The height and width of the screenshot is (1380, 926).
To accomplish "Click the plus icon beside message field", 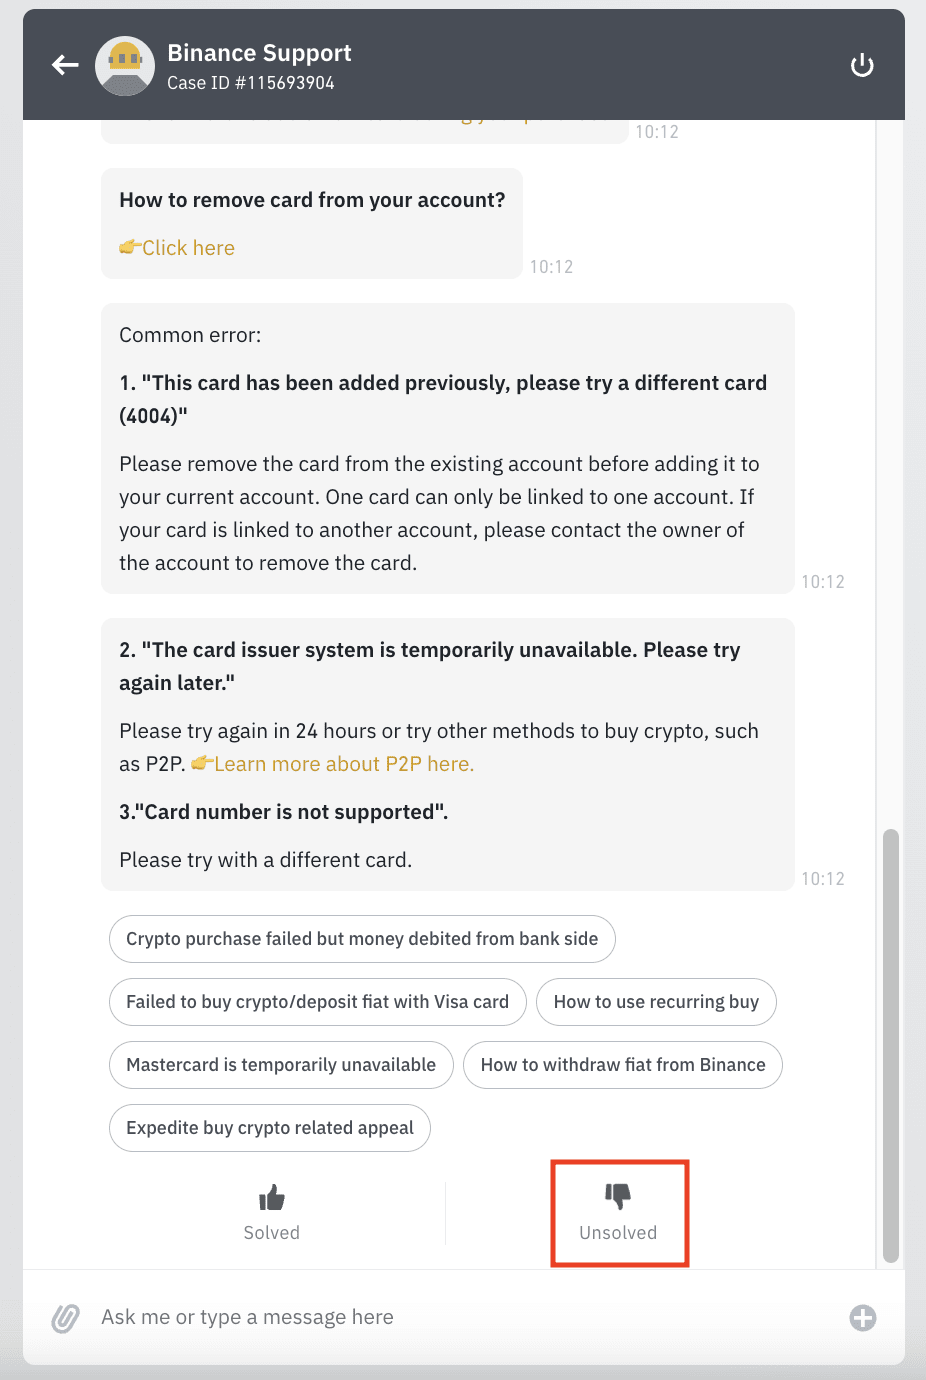I will point(863,1318).
